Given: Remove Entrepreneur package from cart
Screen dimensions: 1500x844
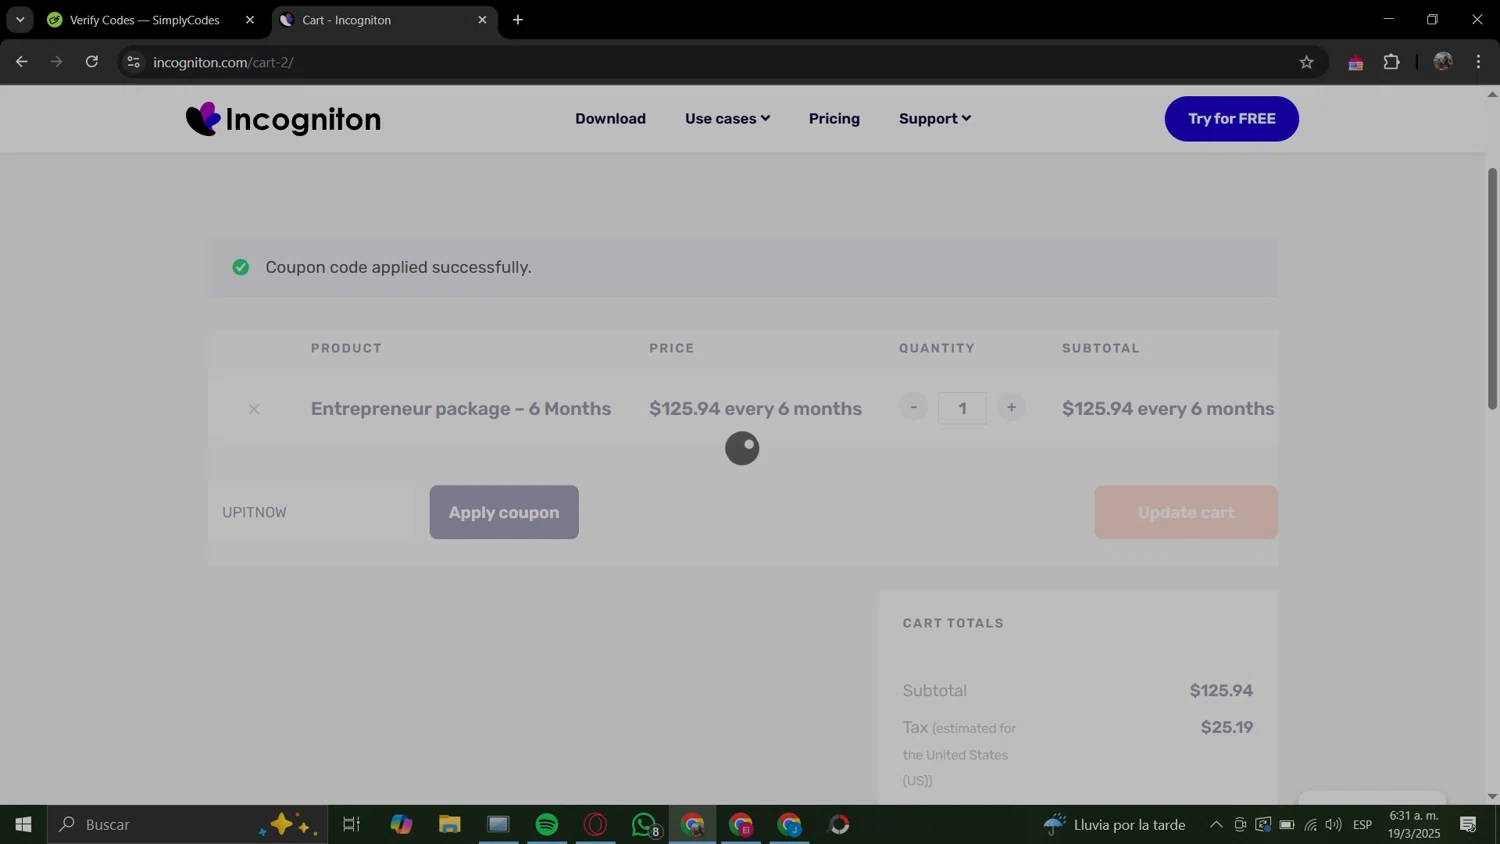Looking at the screenshot, I should point(254,409).
